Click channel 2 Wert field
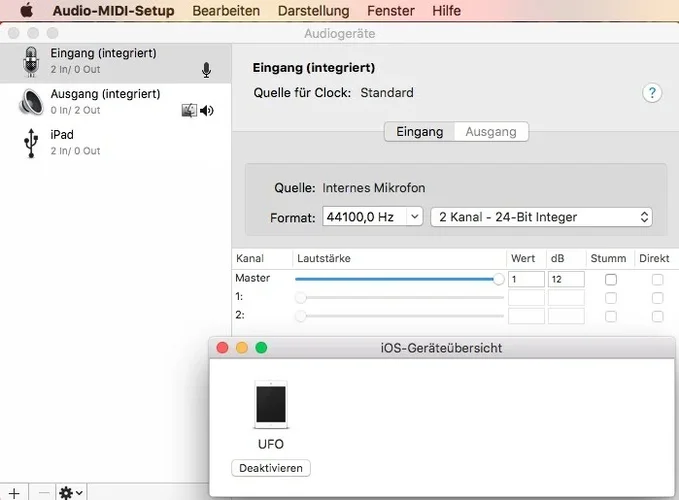The image size is (679, 500). coord(526,316)
